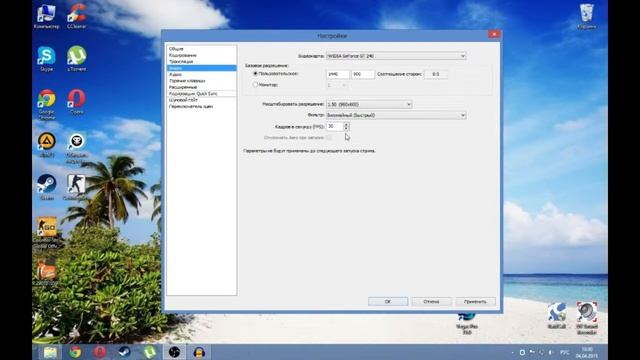640x360 pixels.
Task: Launch Google Chrome from the desktop
Action: pos(46,104)
